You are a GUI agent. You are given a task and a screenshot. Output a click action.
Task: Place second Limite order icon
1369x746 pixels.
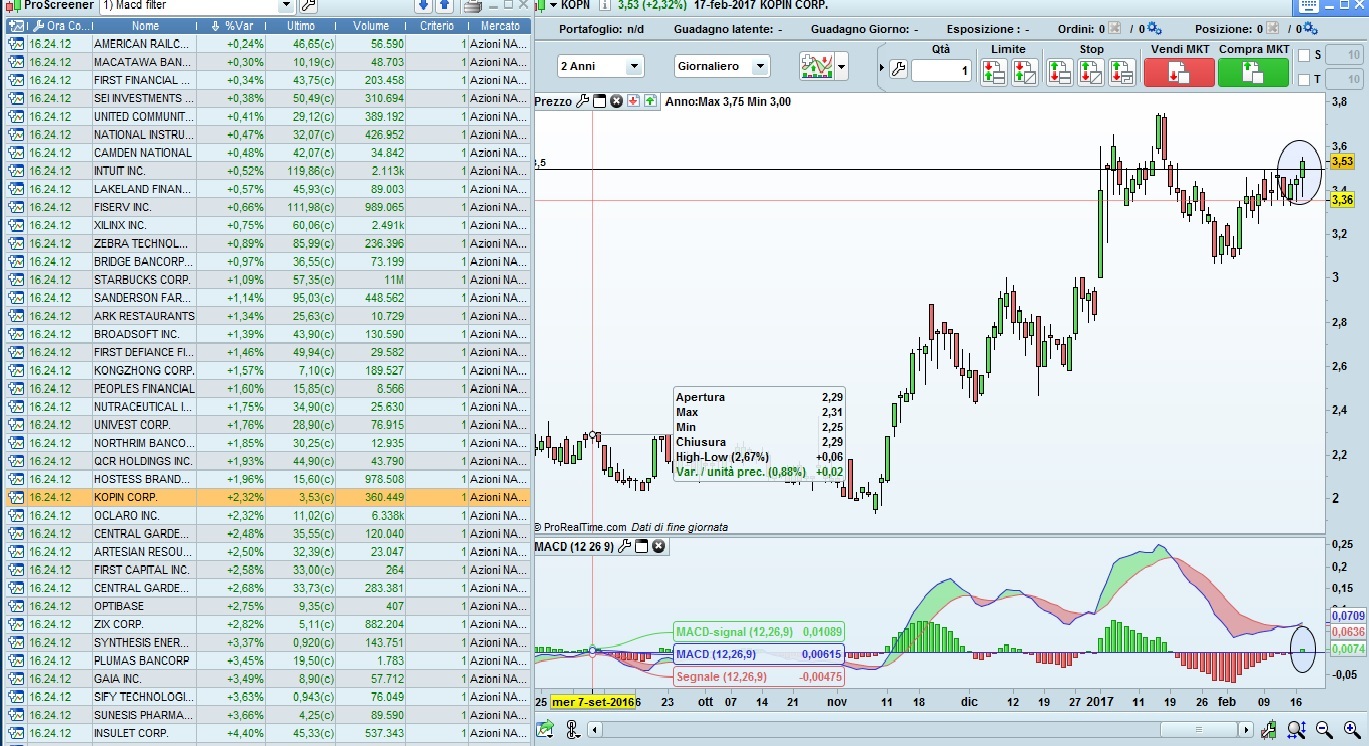tap(1025, 71)
